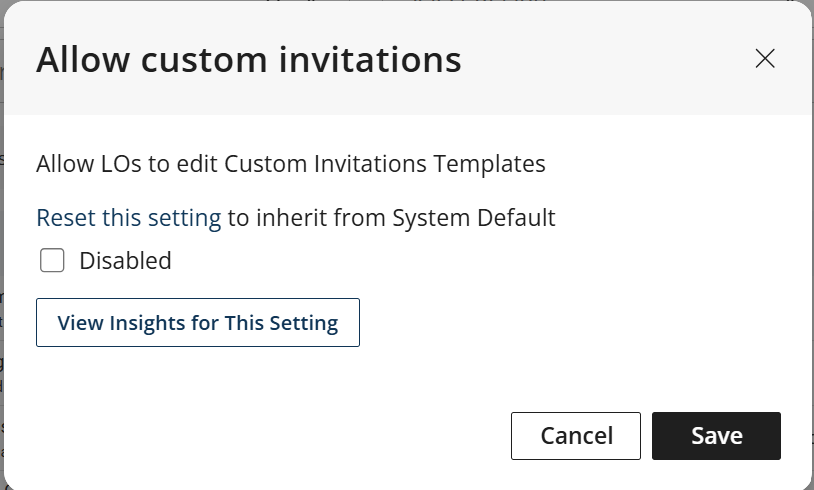The height and width of the screenshot is (490, 814).
Task: Toggle the Disabled checkbox
Action: coord(52,261)
